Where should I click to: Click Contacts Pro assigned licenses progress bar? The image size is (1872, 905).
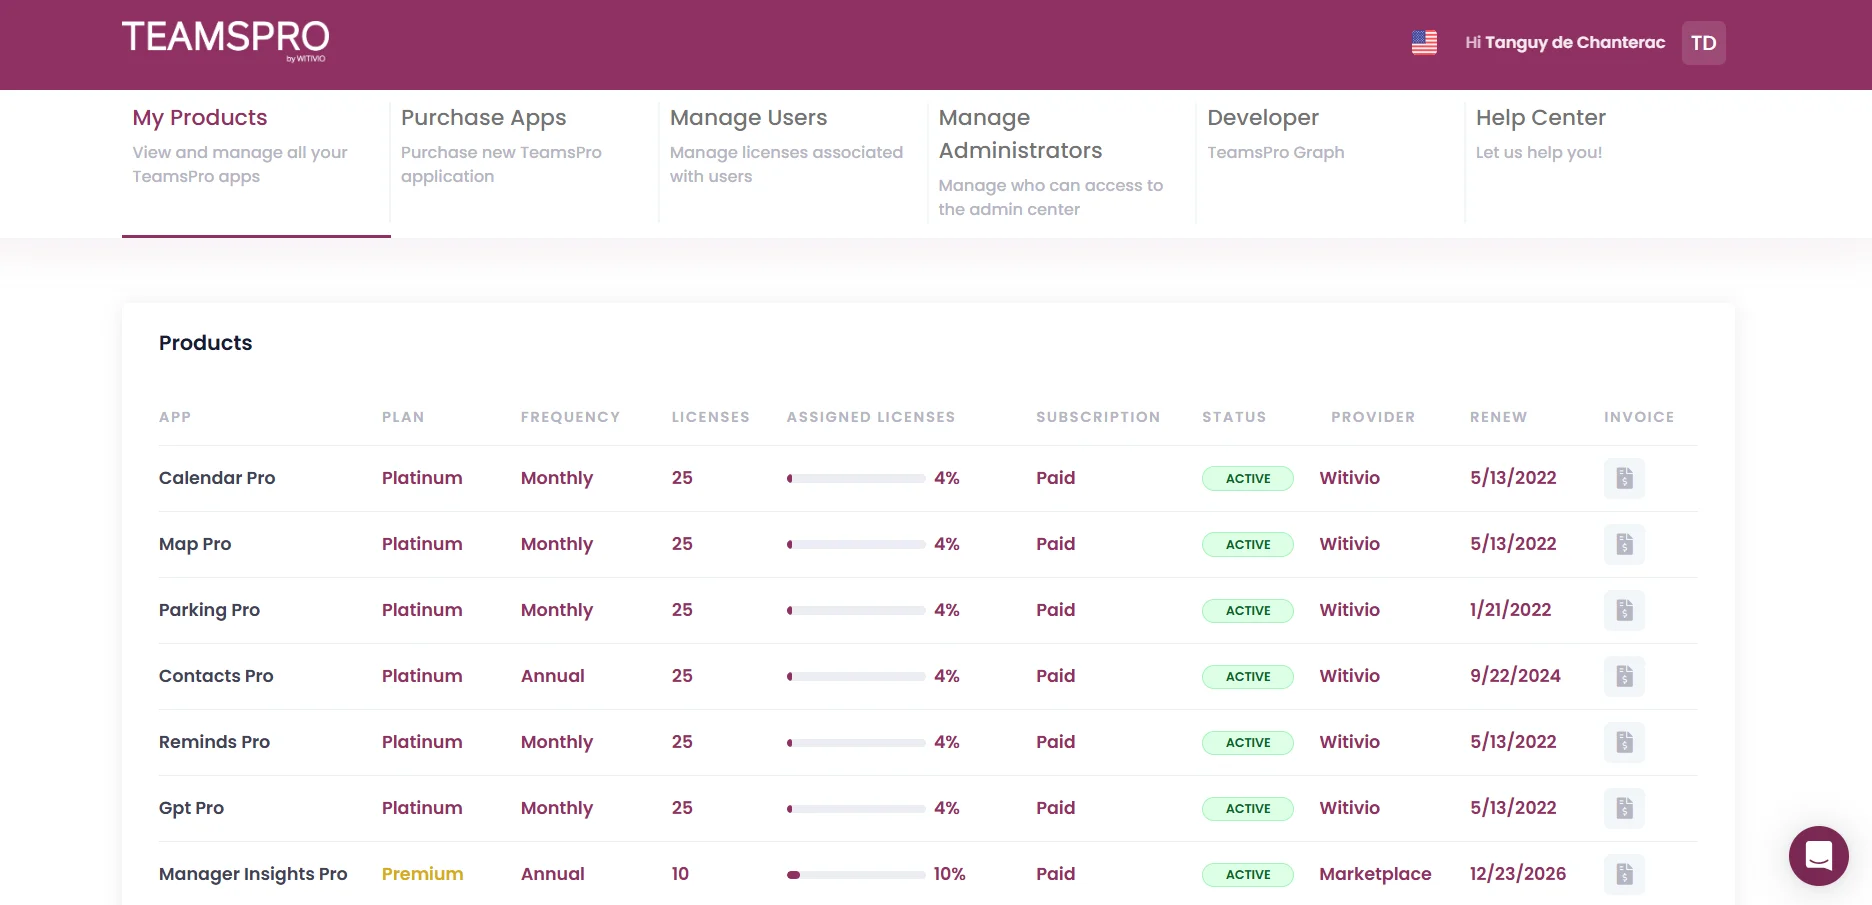point(856,677)
